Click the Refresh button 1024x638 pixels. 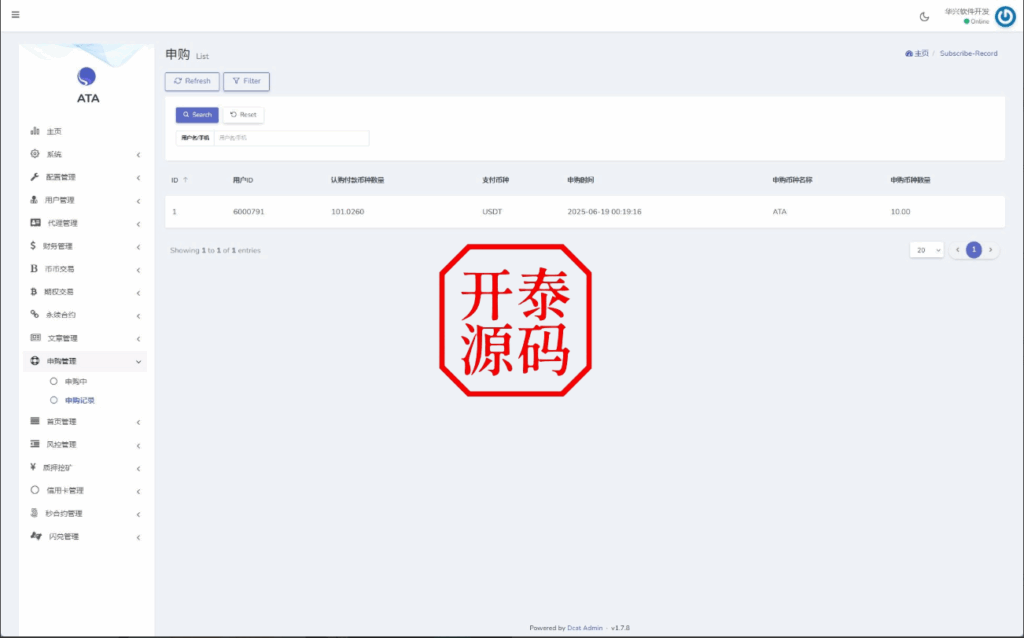[x=192, y=82]
